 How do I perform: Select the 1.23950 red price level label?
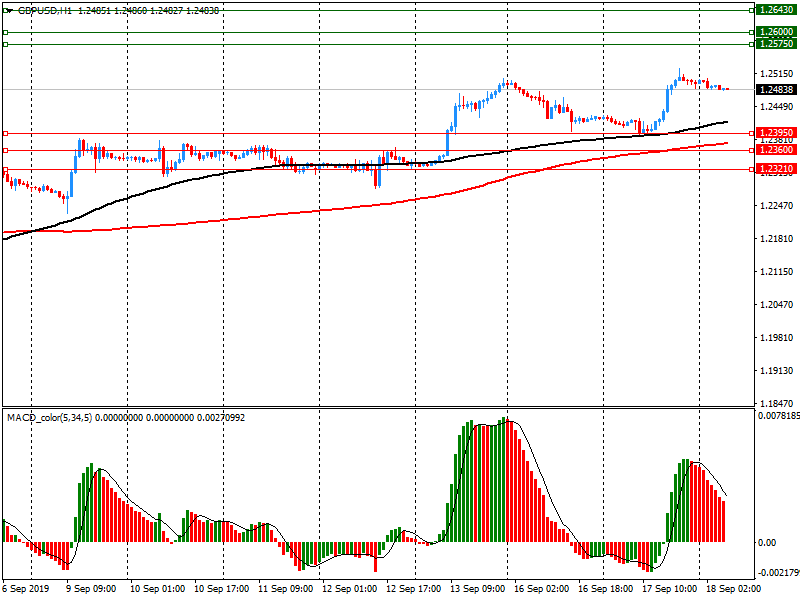(776, 133)
